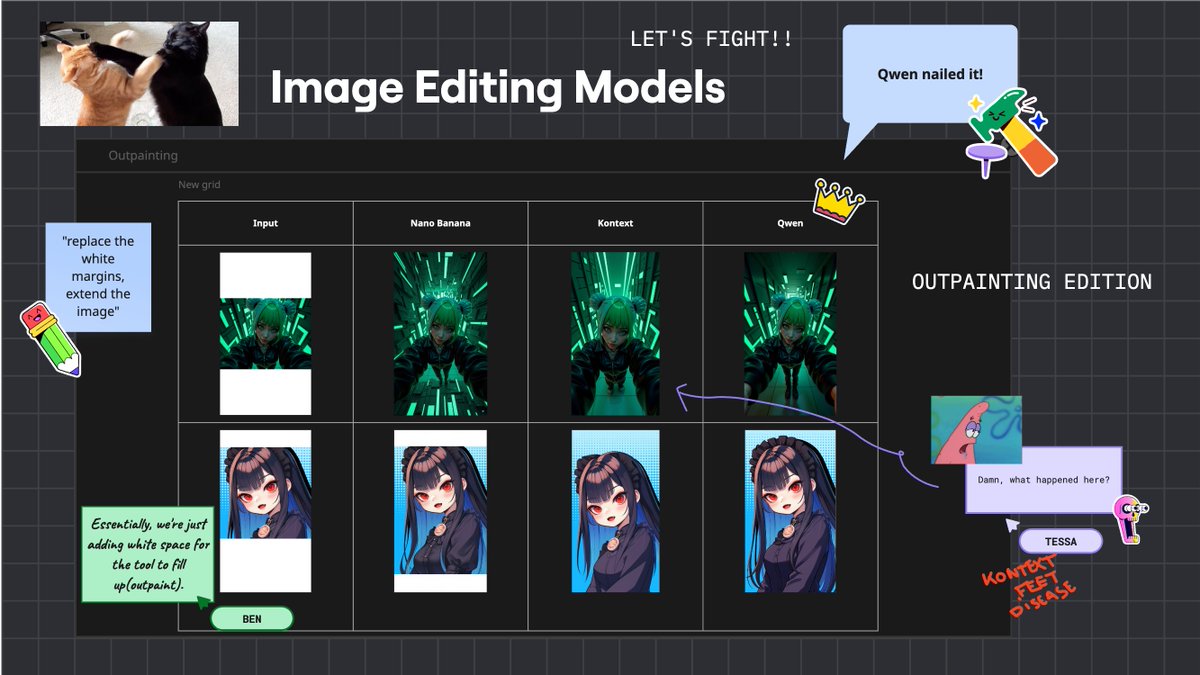Open the Kontext green-hair outpainted image
Screen dimensions: 1200x675
click(x=615, y=334)
